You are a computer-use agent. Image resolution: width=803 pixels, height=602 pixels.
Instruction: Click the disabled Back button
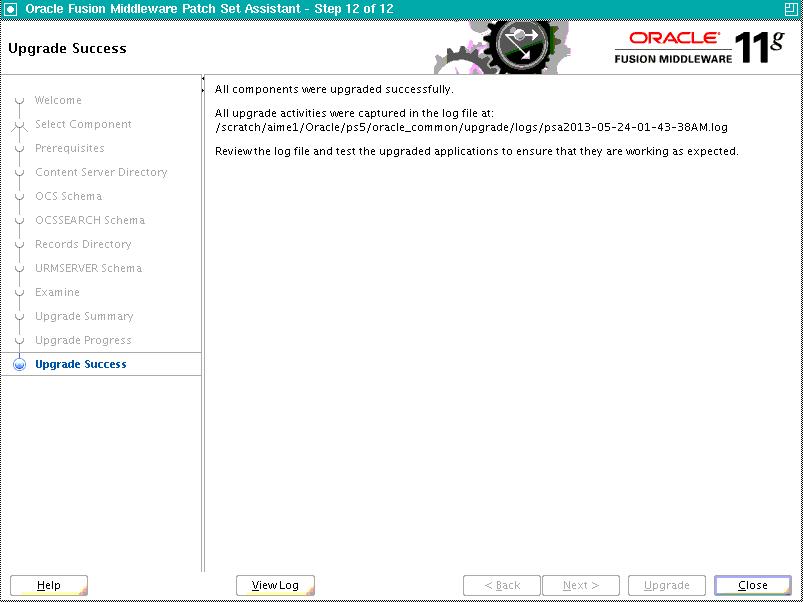point(502,585)
